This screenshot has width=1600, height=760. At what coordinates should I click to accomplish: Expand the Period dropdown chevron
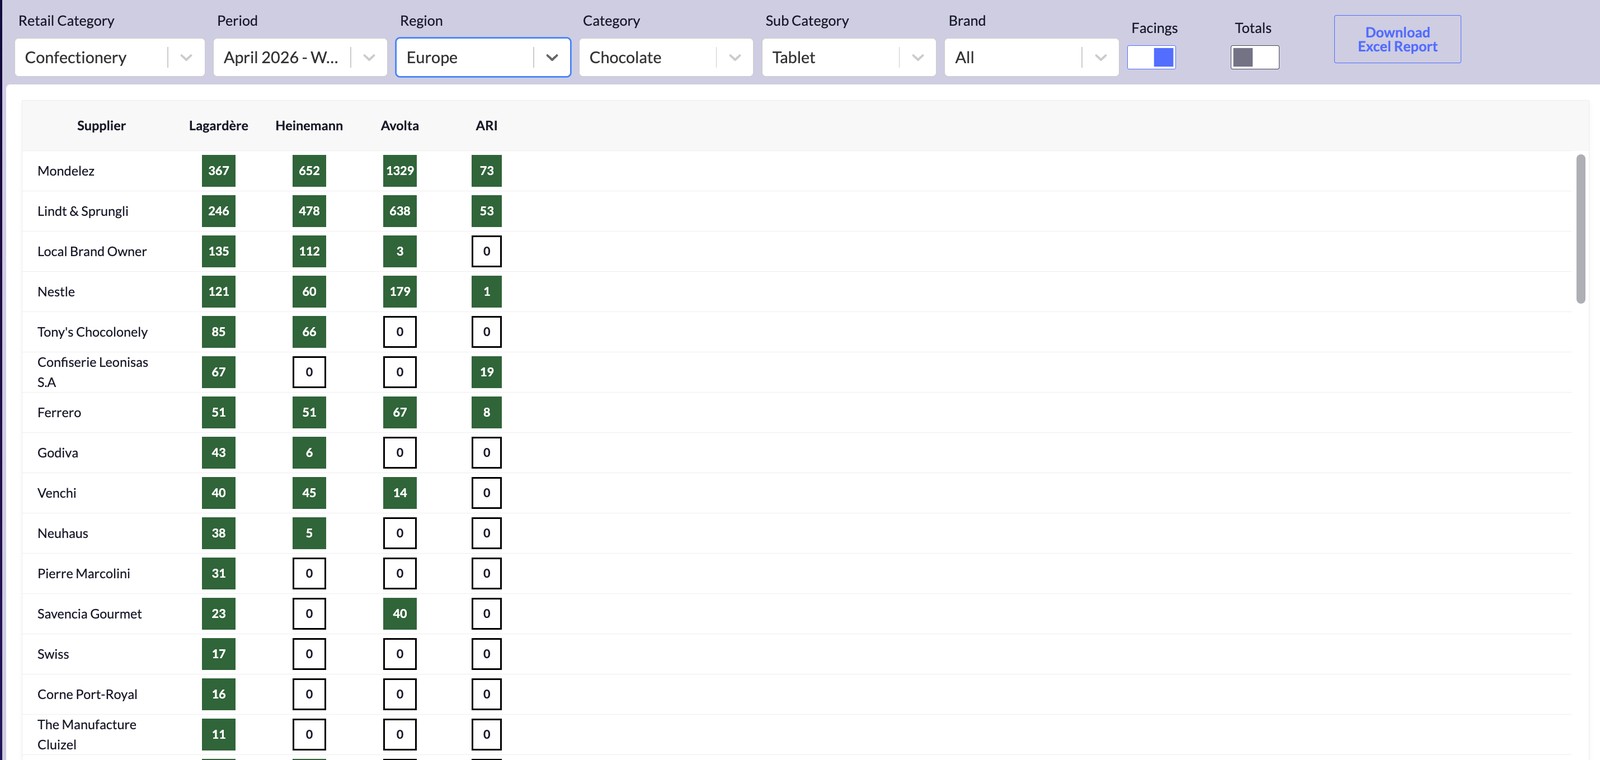[369, 58]
